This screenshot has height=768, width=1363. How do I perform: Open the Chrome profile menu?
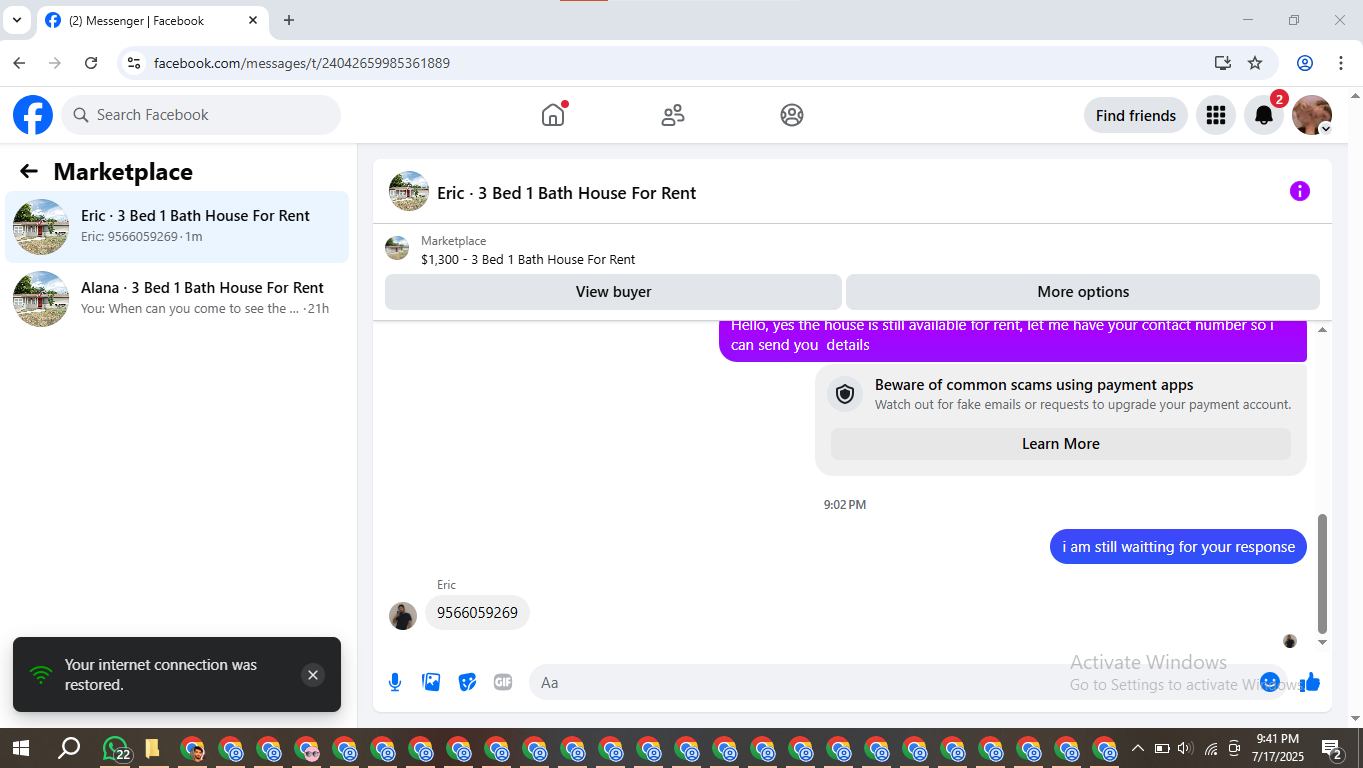coord(1305,63)
